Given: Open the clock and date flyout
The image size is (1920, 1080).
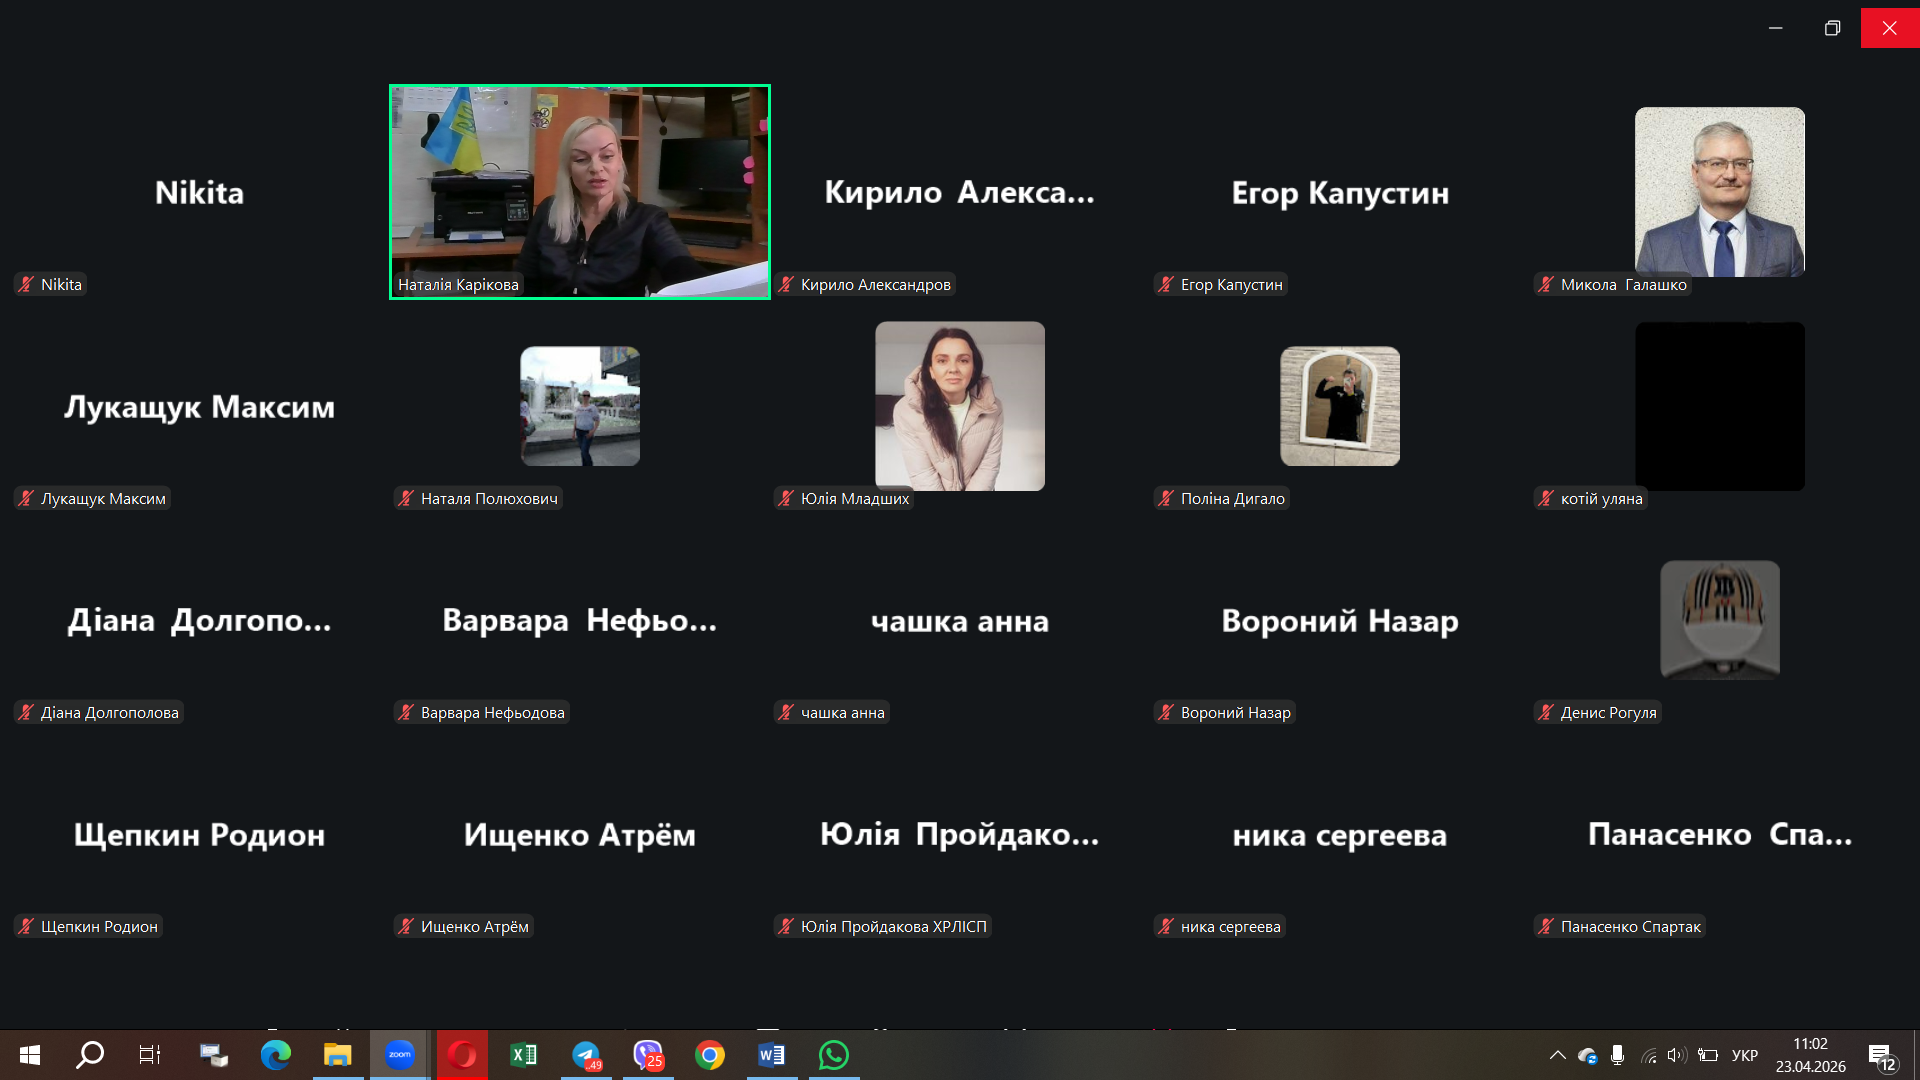Looking at the screenshot, I should [x=1810, y=1055].
